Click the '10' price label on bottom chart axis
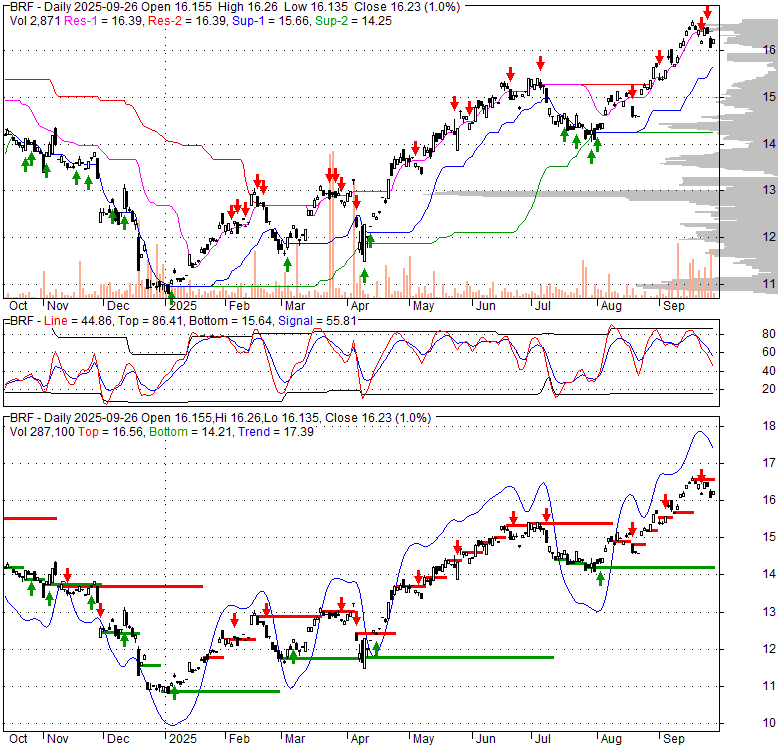 tap(769, 723)
